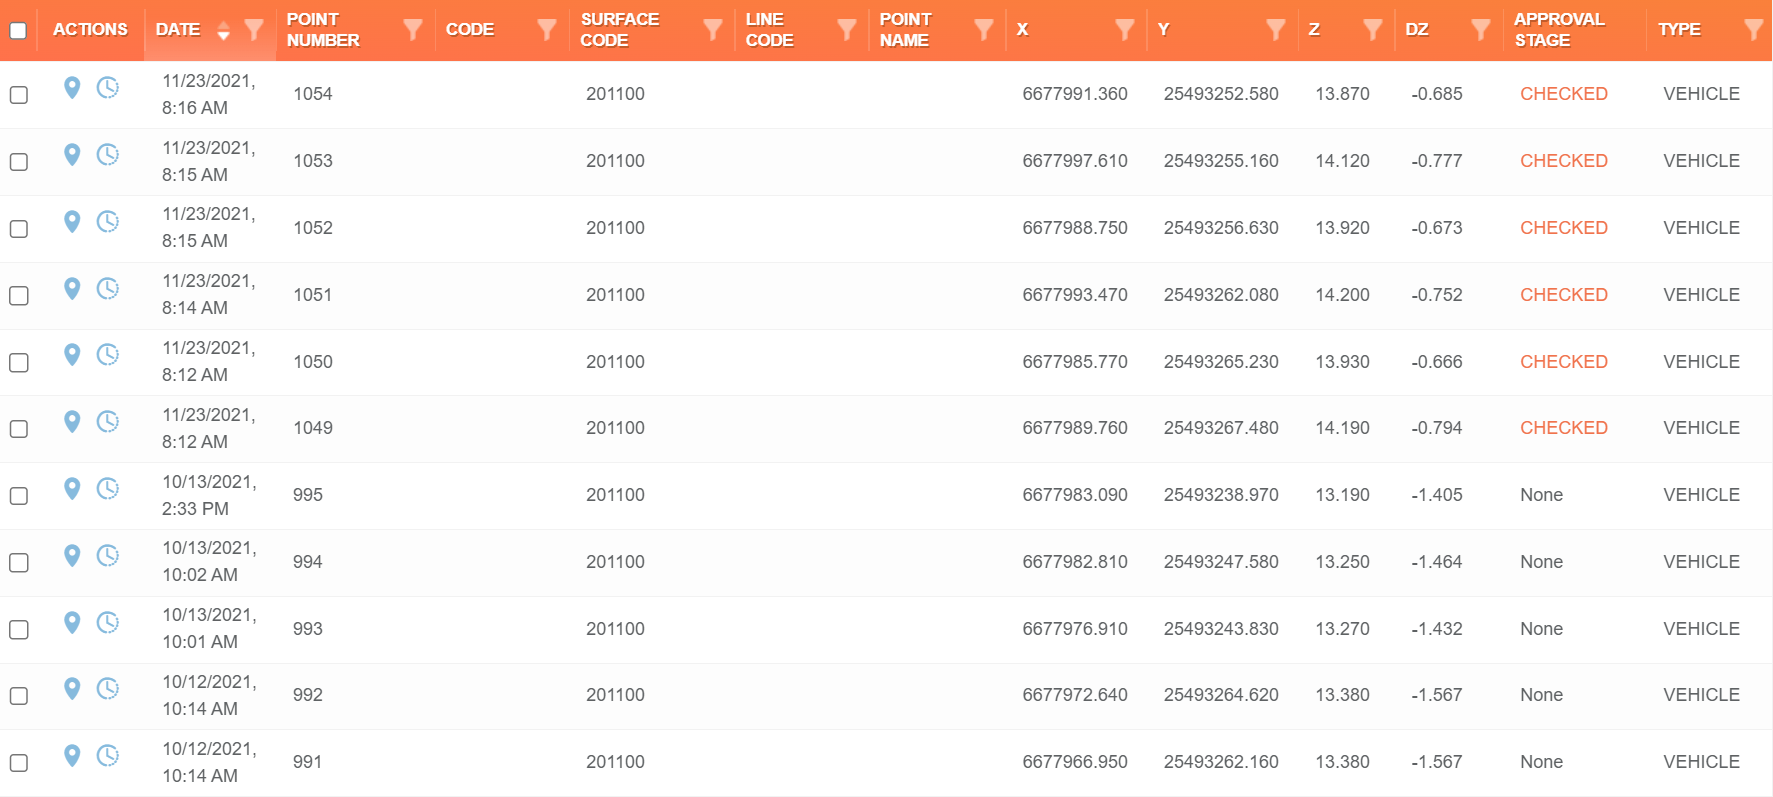This screenshot has width=1773, height=797.
Task: Click VEHICLE type for point 993
Action: (x=1702, y=629)
